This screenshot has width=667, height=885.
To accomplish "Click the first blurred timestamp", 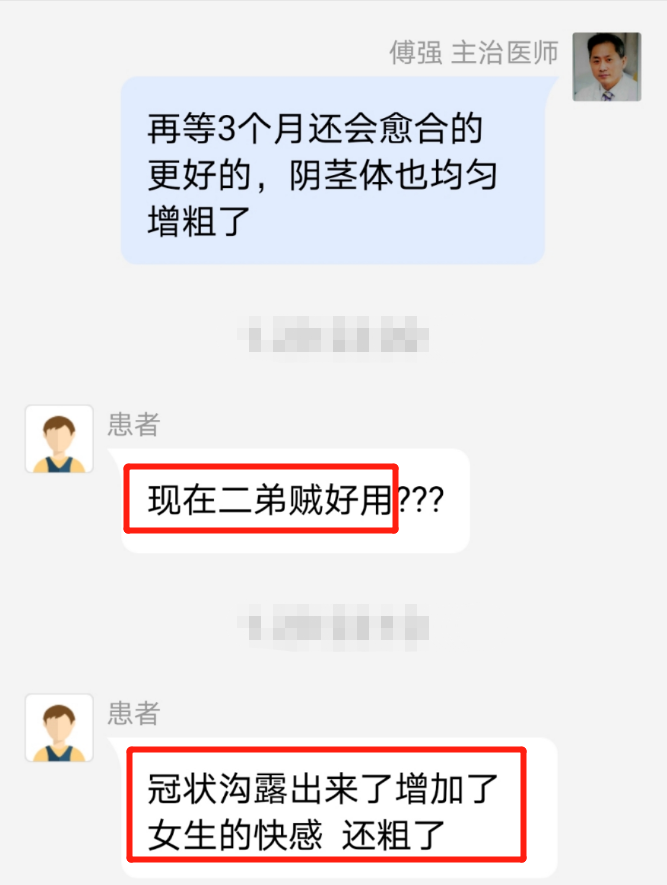I will pyautogui.click(x=333, y=335).
